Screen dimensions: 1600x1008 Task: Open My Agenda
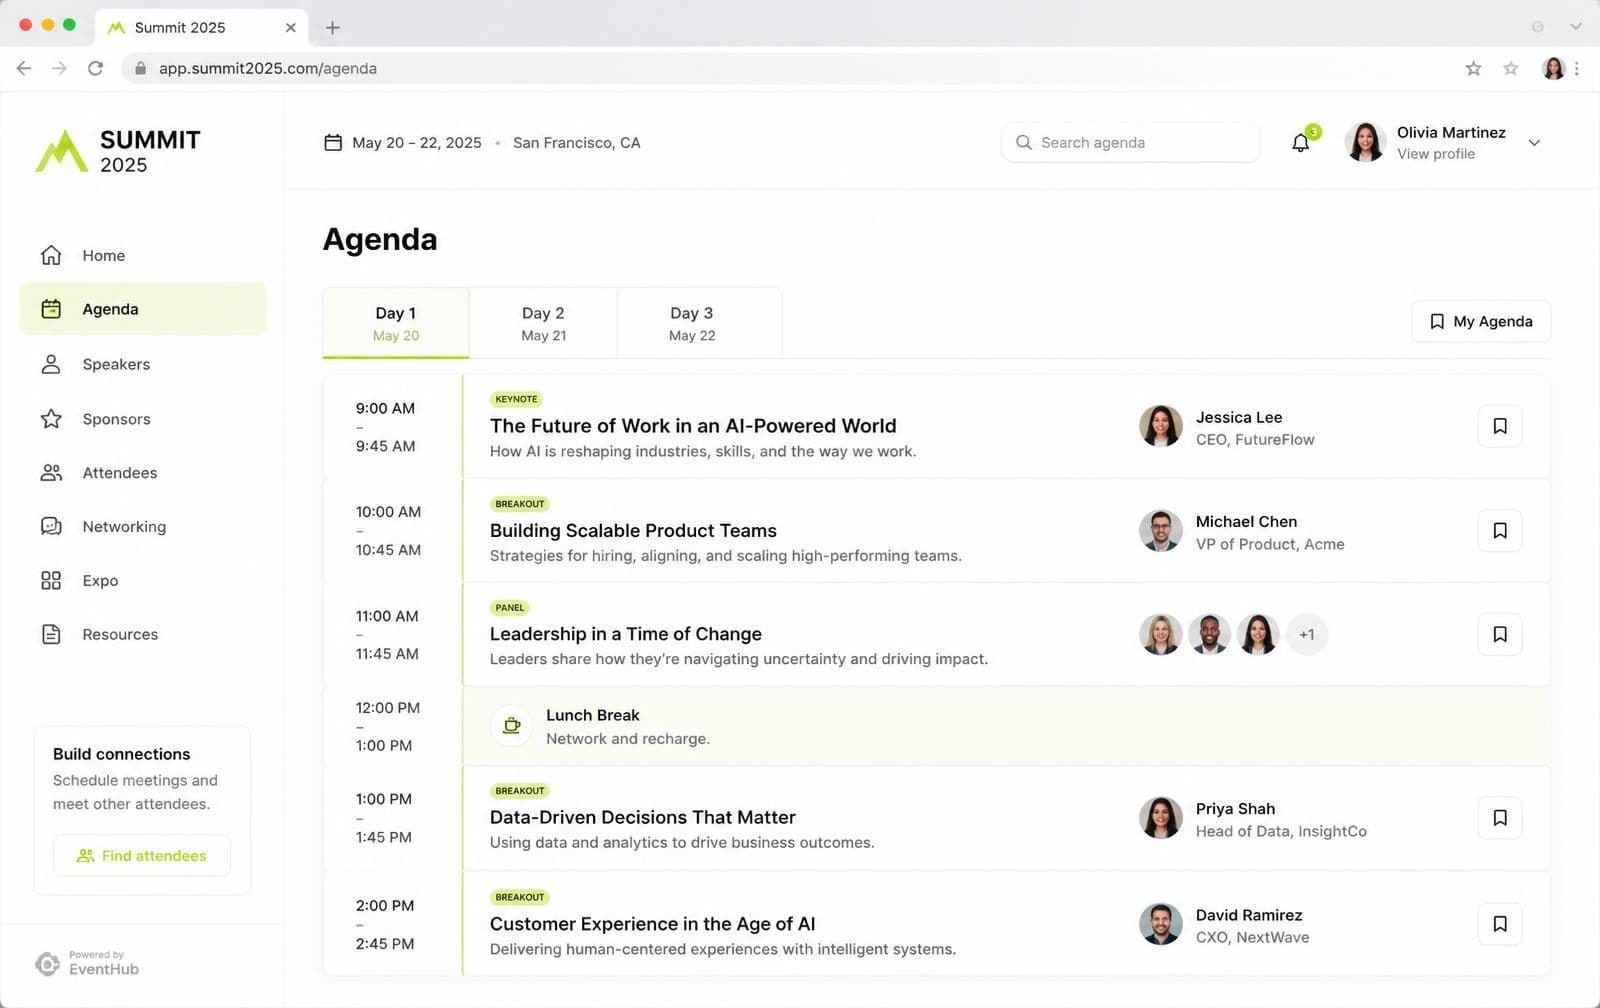[x=1481, y=321]
